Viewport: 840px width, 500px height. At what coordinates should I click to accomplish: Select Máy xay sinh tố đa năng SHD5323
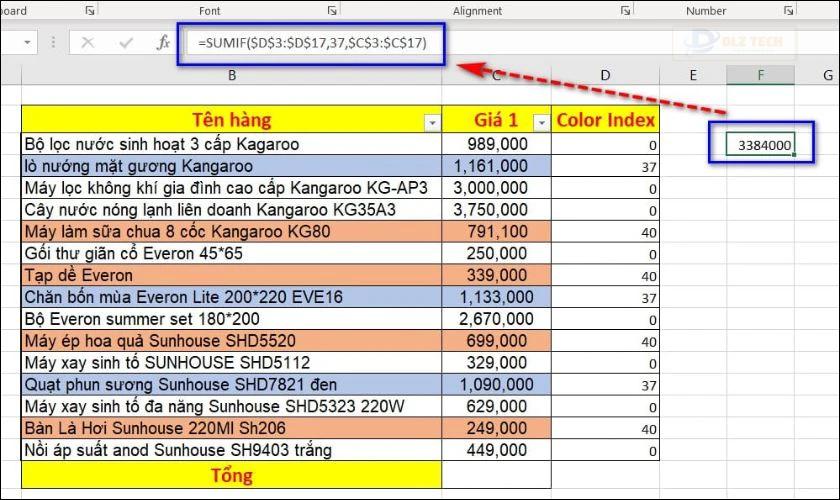tap(231, 406)
